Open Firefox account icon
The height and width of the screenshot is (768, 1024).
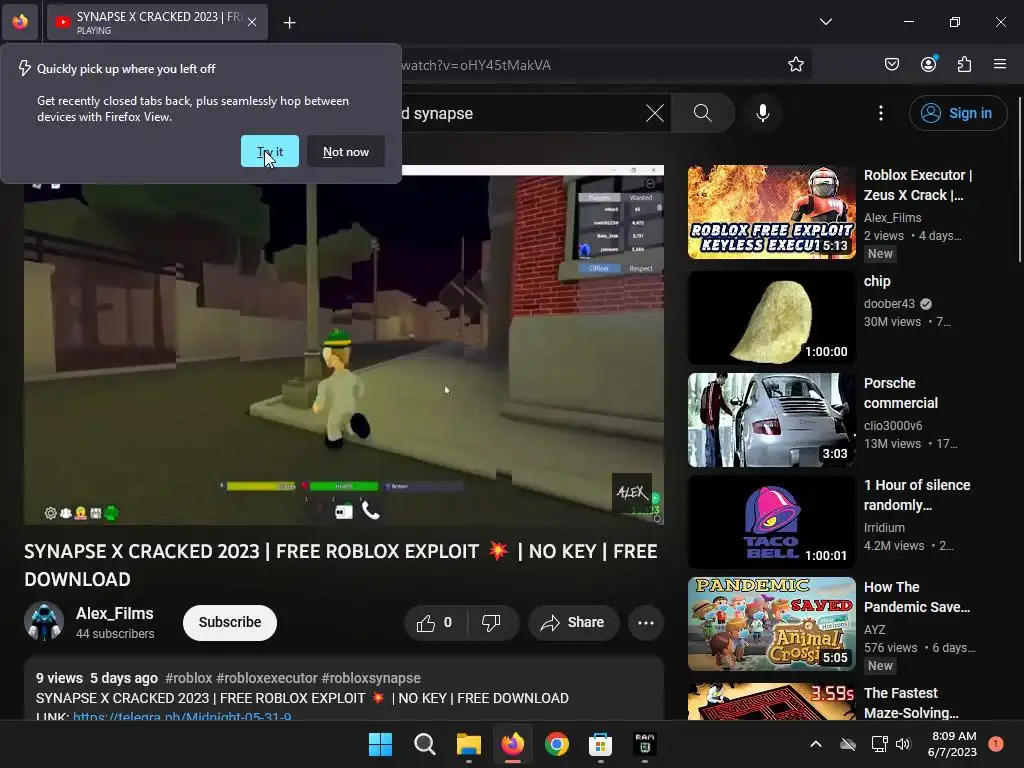pyautogui.click(x=929, y=64)
